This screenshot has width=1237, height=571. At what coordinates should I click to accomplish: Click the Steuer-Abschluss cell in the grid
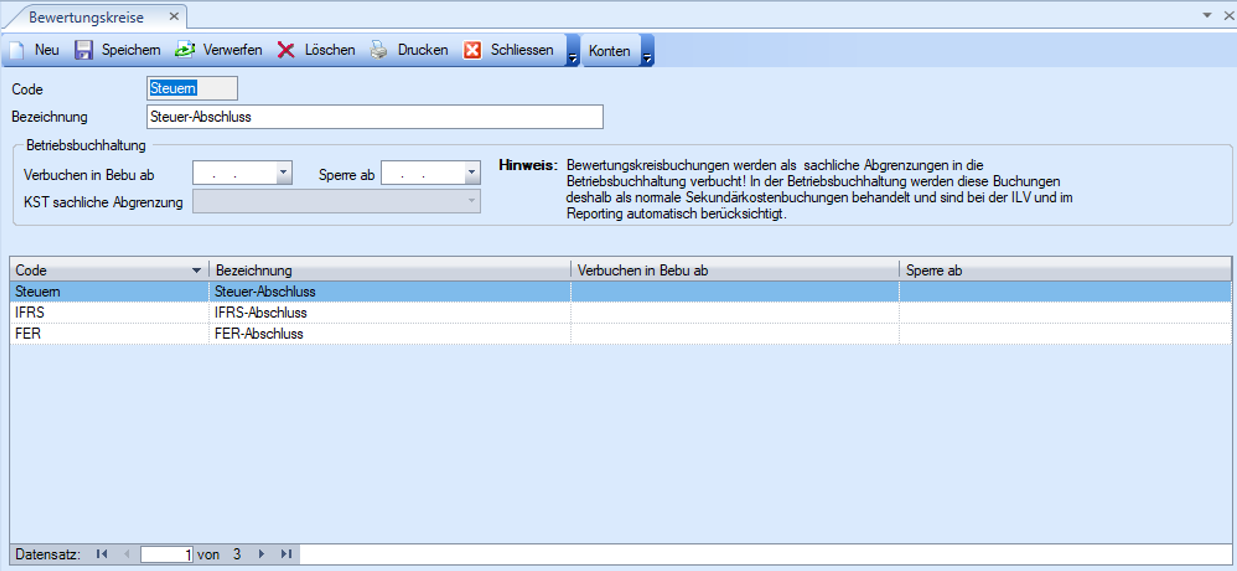click(390, 292)
